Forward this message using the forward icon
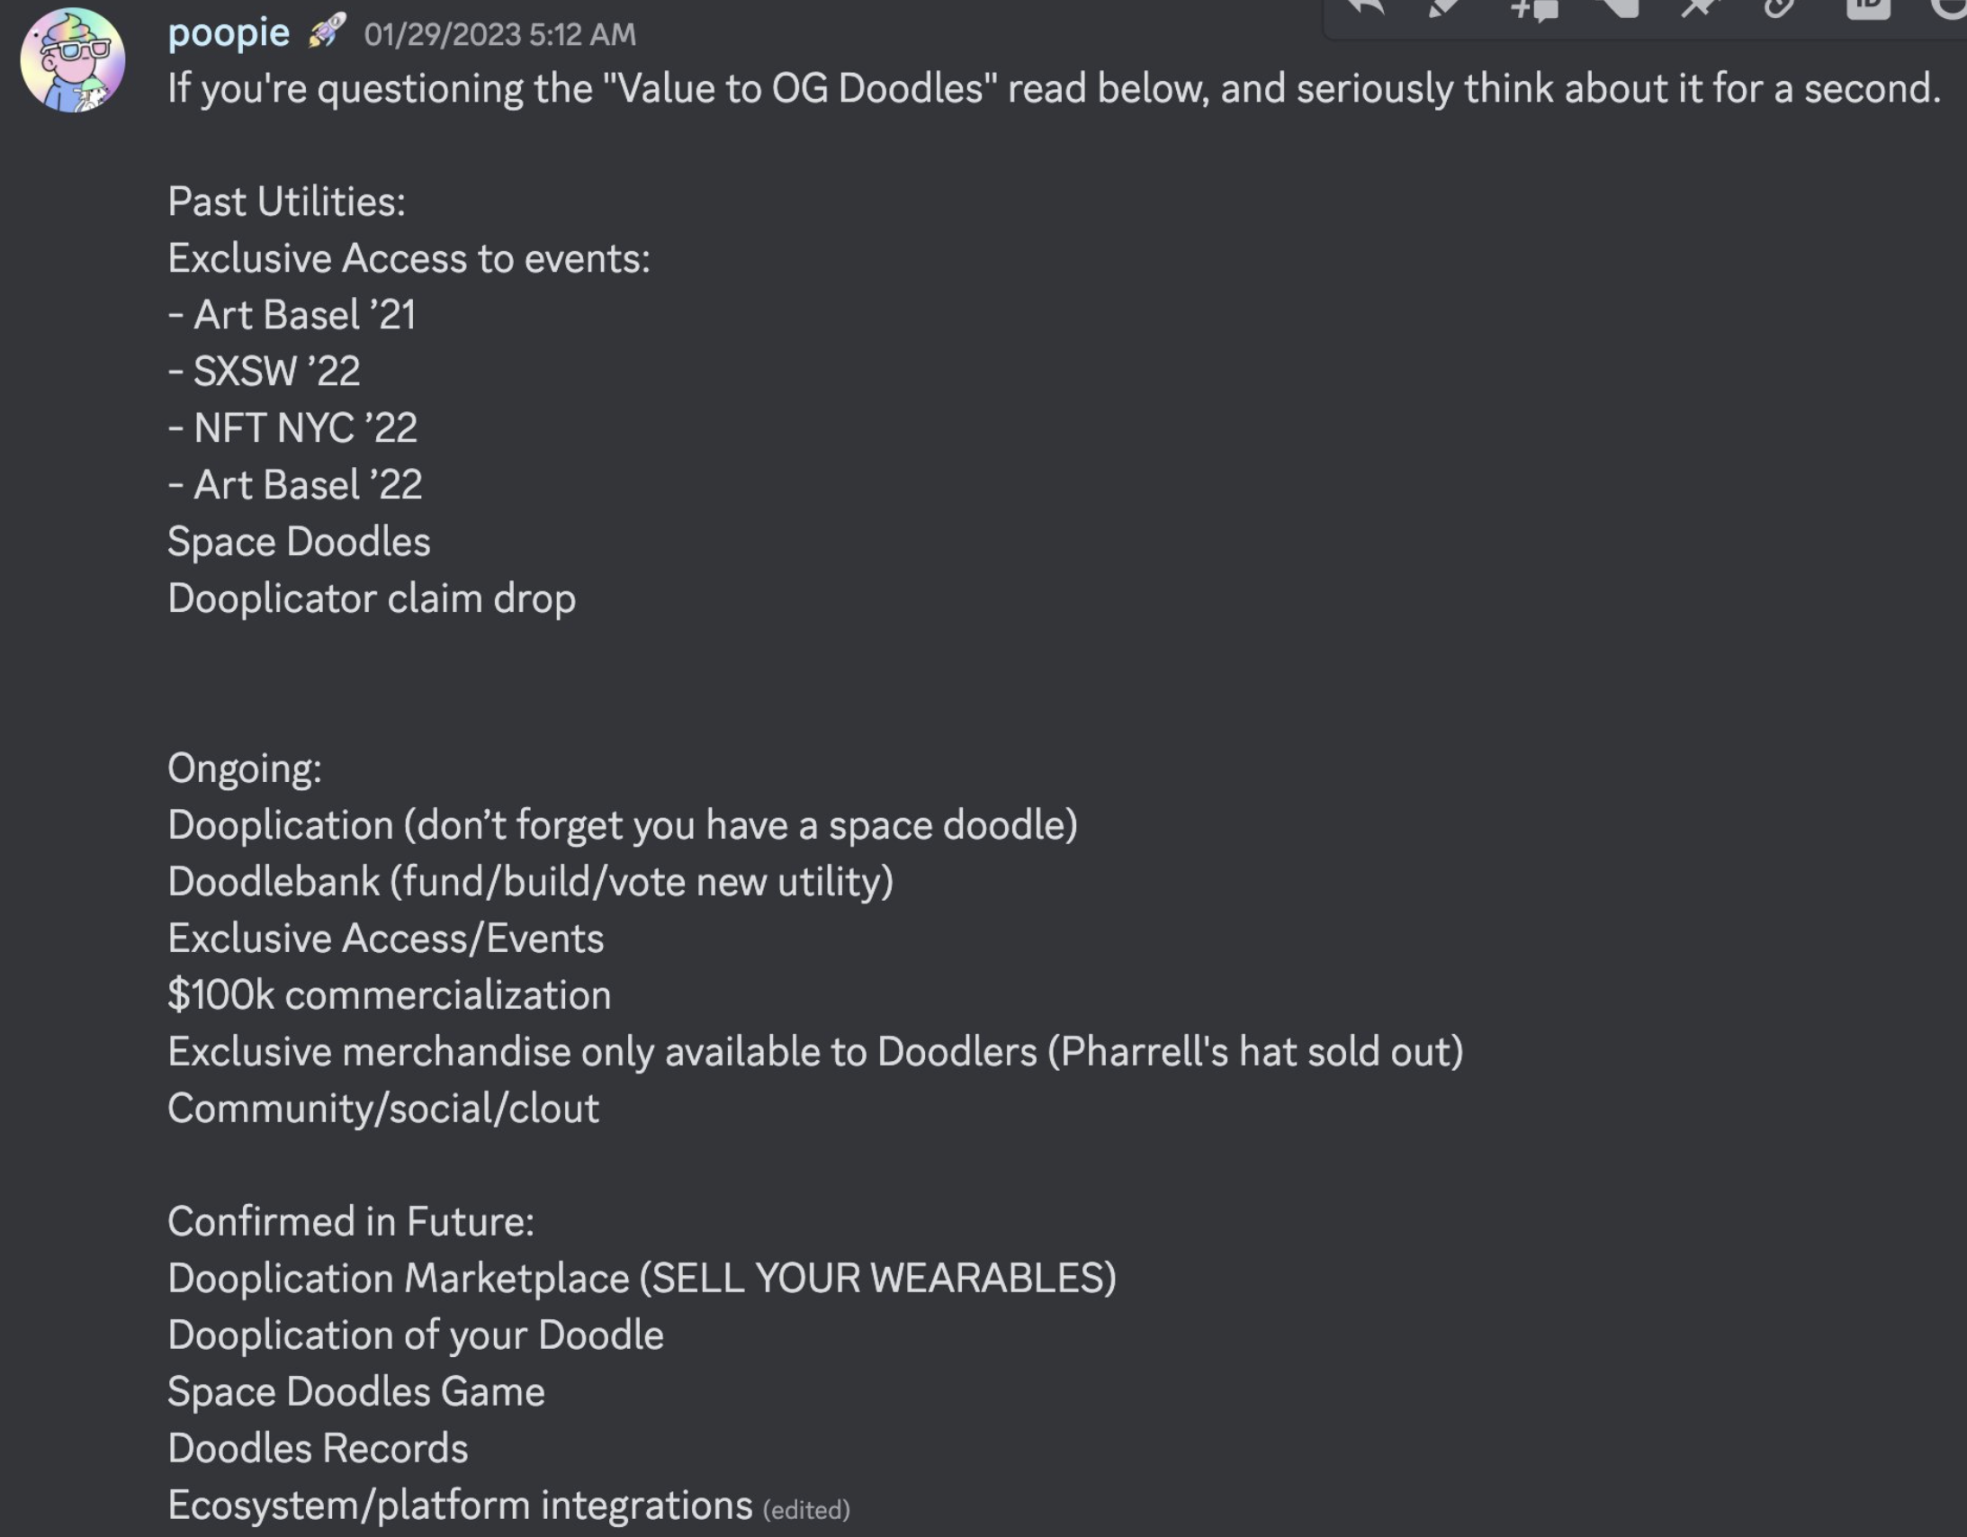 click(x=1617, y=10)
